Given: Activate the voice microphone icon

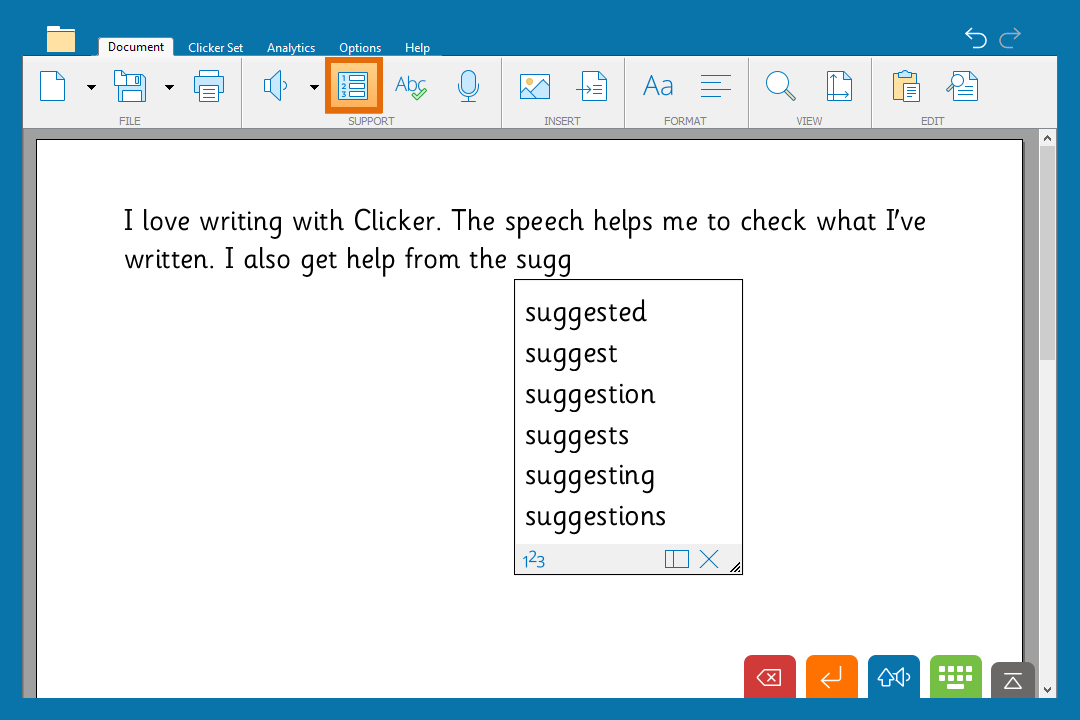Looking at the screenshot, I should coord(467,86).
